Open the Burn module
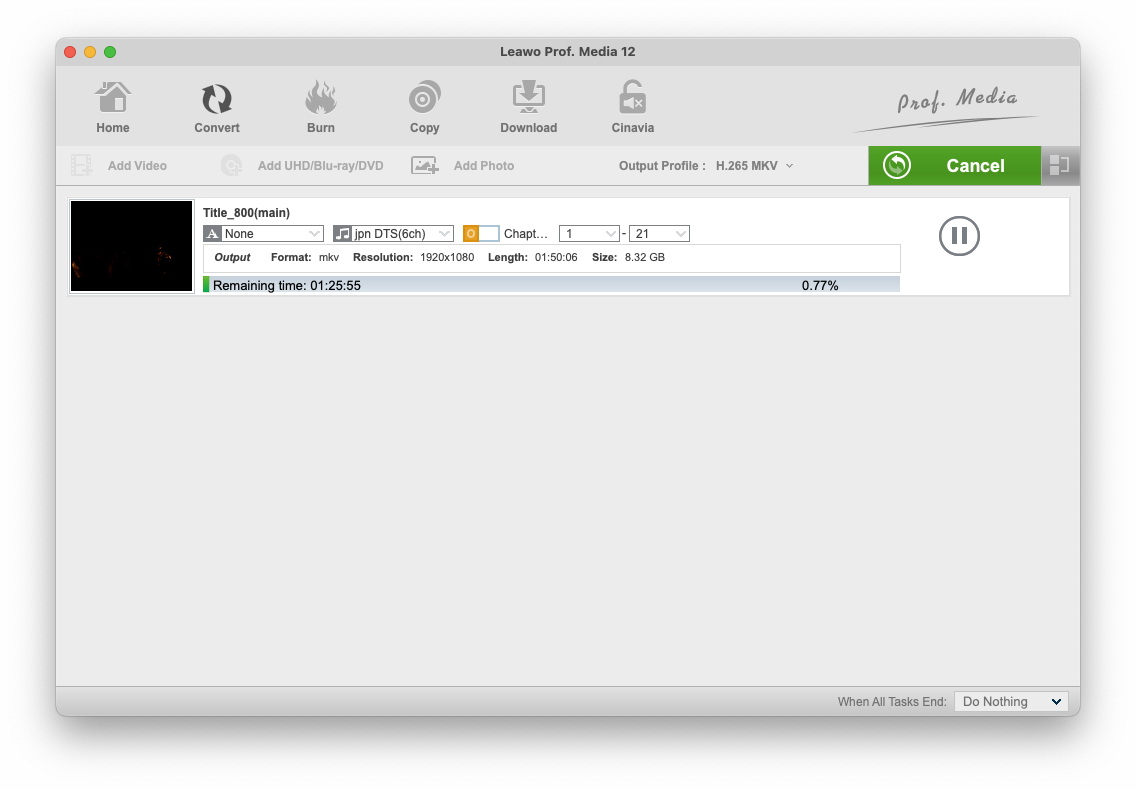Image resolution: width=1136 pixels, height=790 pixels. pyautogui.click(x=320, y=107)
